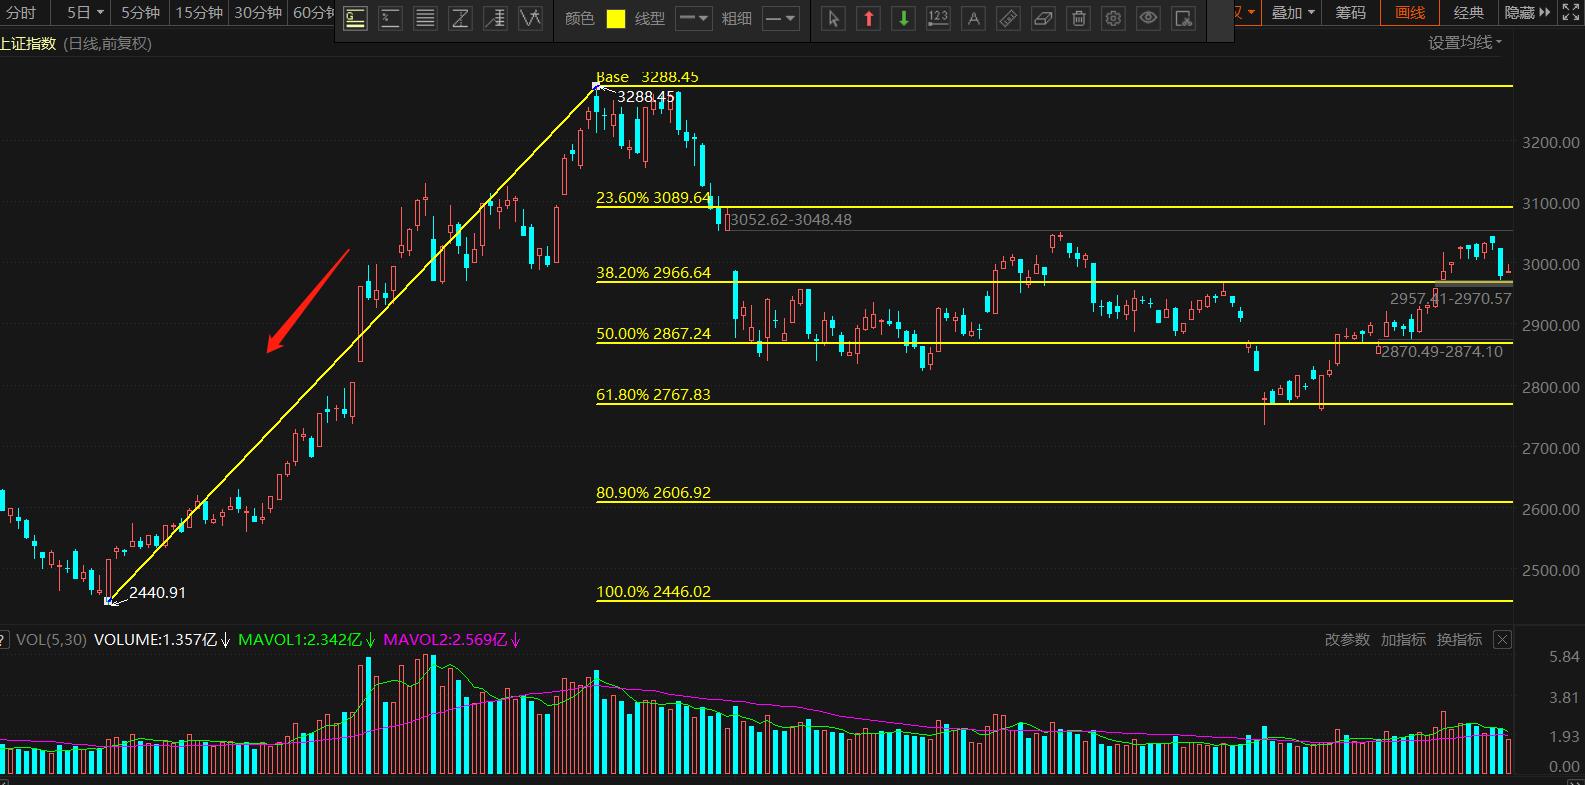Click the 100.0% 2446.02 retracement label

(654, 592)
